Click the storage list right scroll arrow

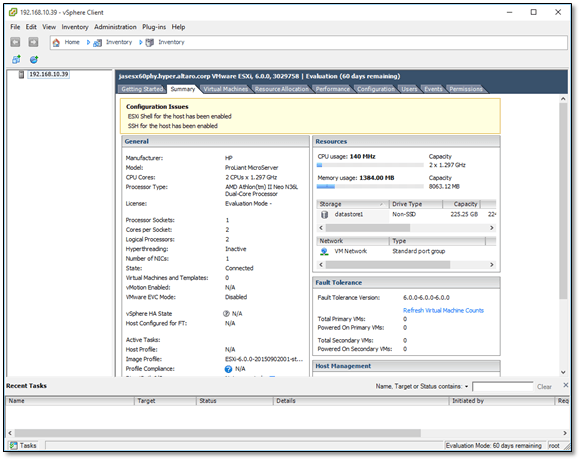point(492,228)
